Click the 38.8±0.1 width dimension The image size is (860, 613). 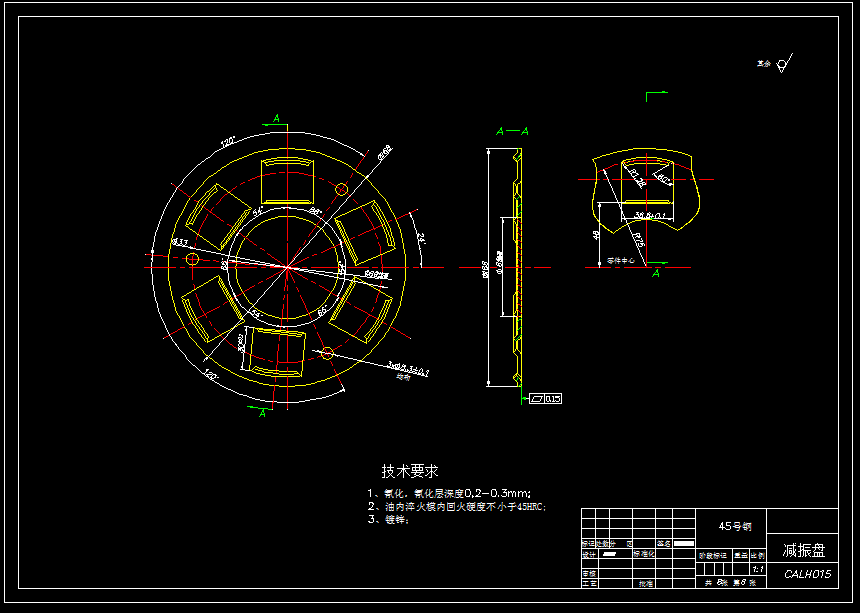click(650, 215)
